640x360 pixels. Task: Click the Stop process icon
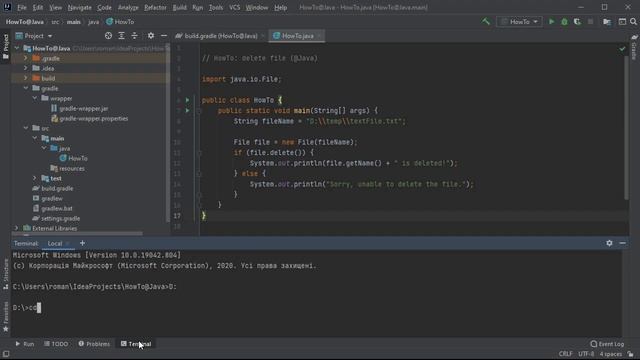point(590,22)
